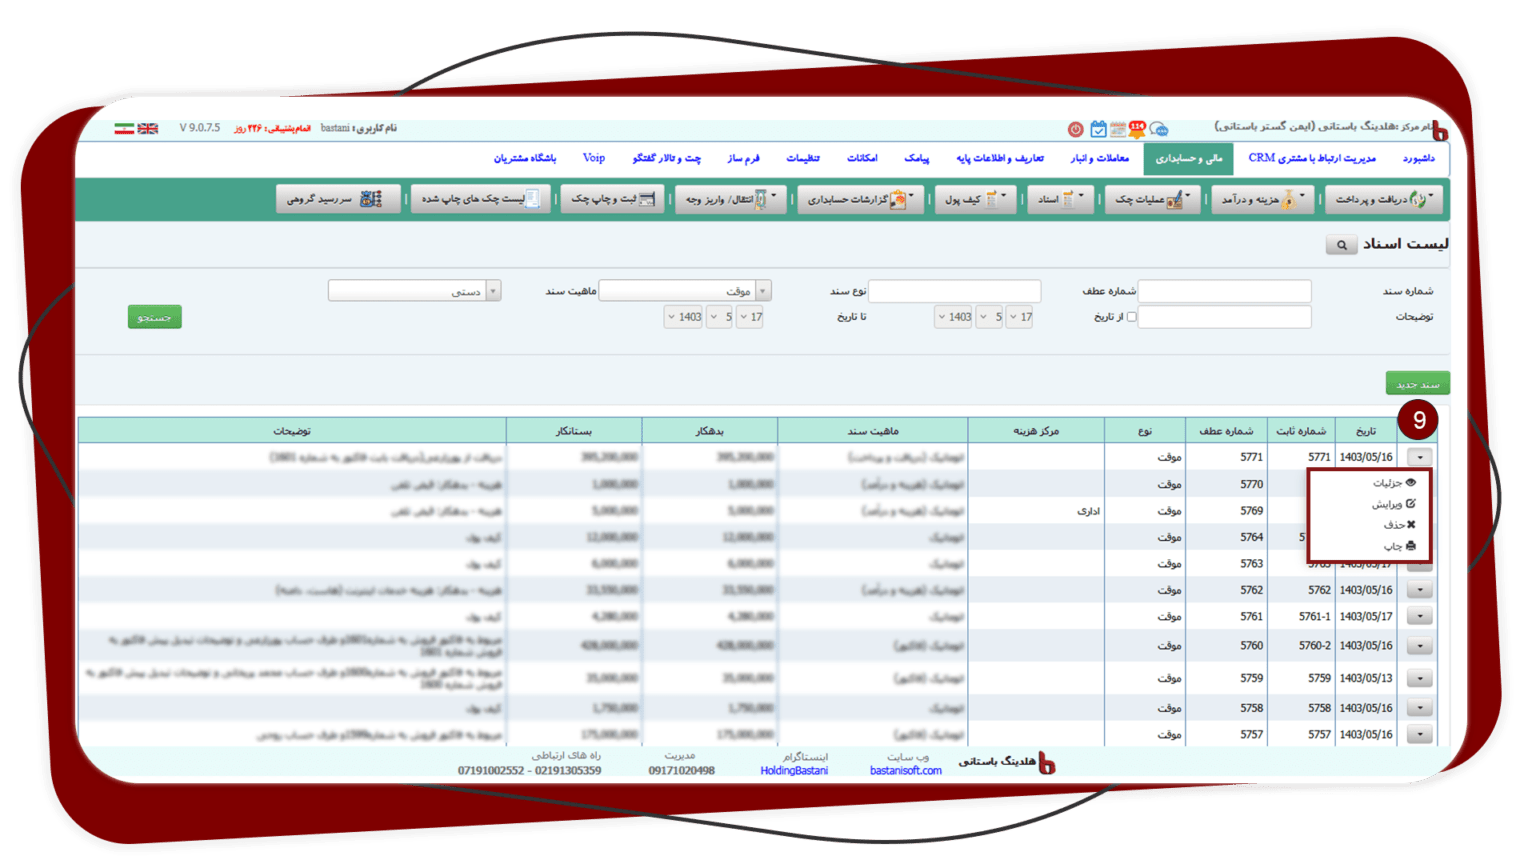The height and width of the screenshot is (864, 1536).
Task: Click the red power logout icon
Action: [1075, 129]
